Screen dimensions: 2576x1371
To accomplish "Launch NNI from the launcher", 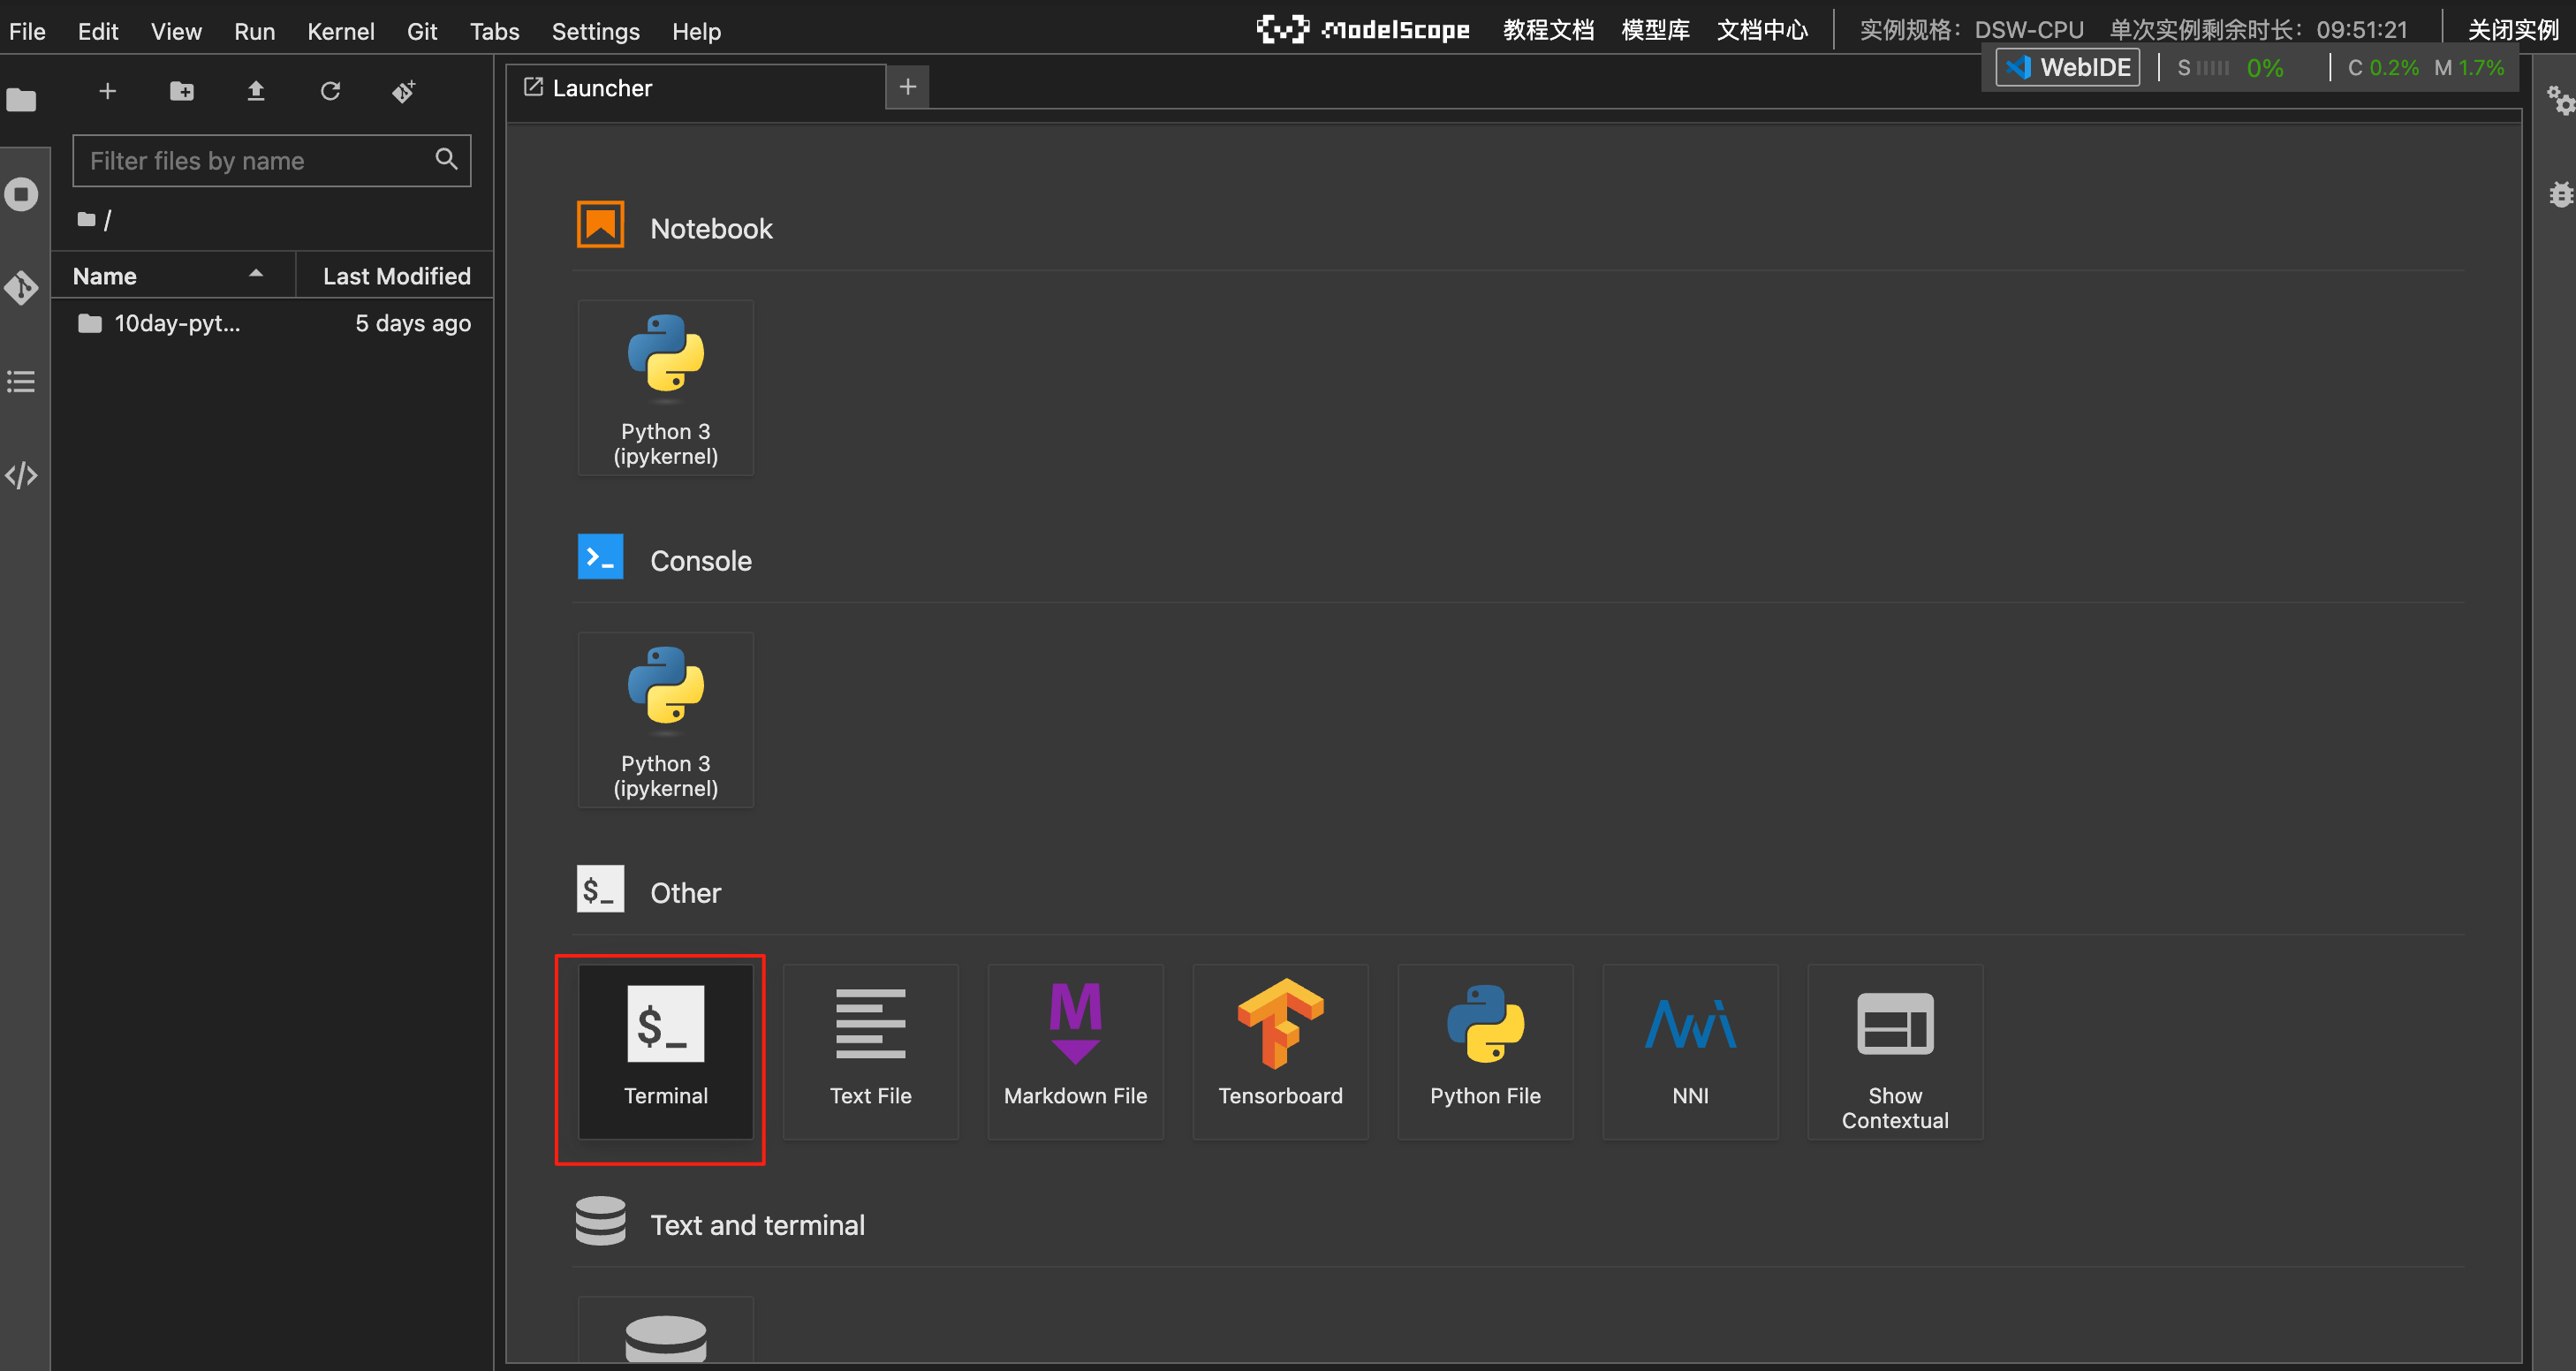I will coord(1689,1050).
